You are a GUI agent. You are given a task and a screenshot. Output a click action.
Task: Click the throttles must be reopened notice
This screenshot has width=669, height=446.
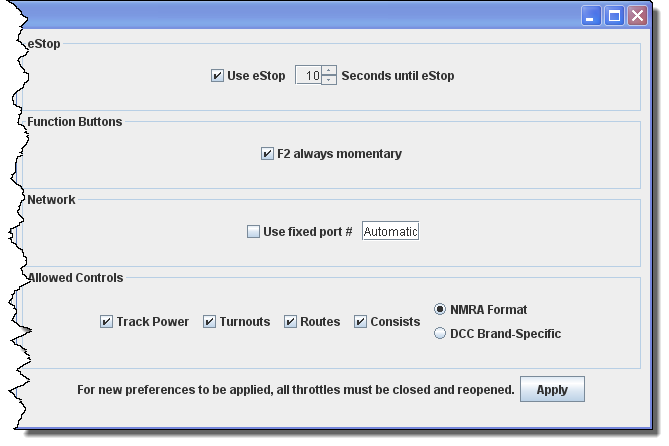click(296, 390)
